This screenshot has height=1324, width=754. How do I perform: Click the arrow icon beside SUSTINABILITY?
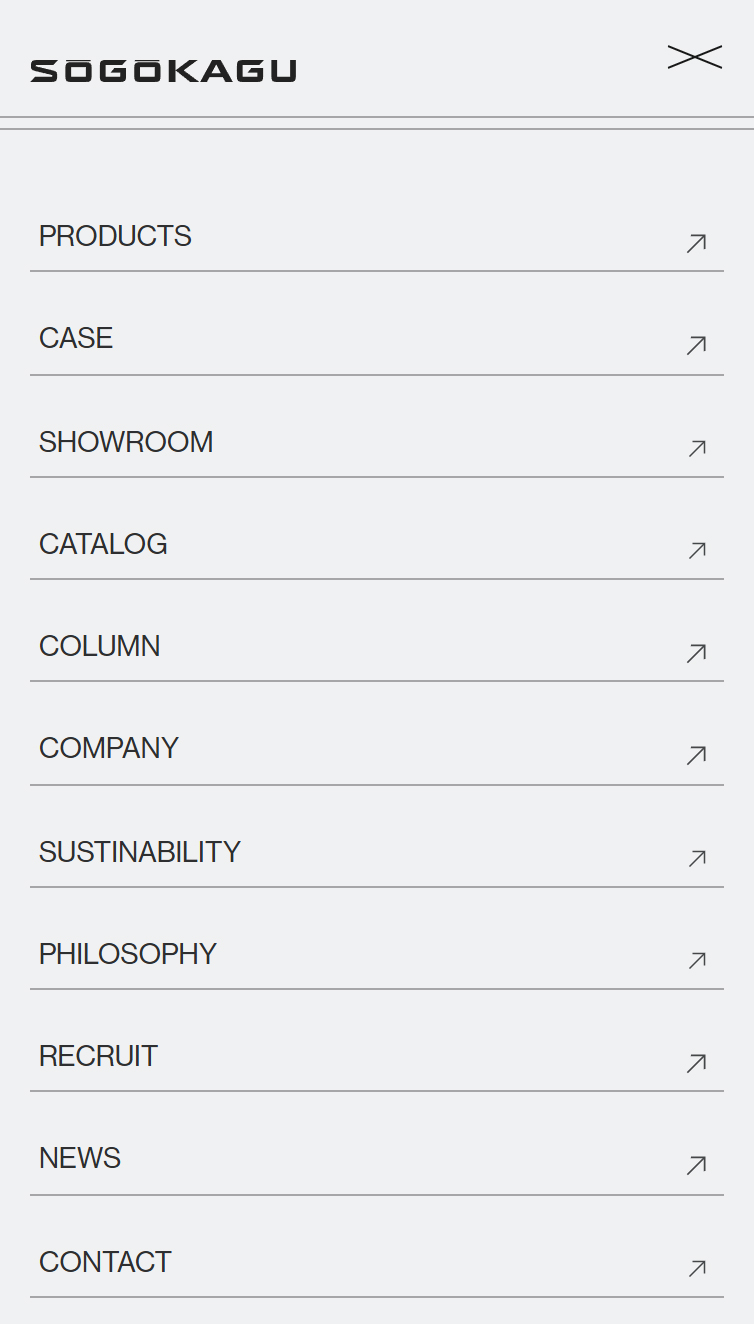coord(697,858)
